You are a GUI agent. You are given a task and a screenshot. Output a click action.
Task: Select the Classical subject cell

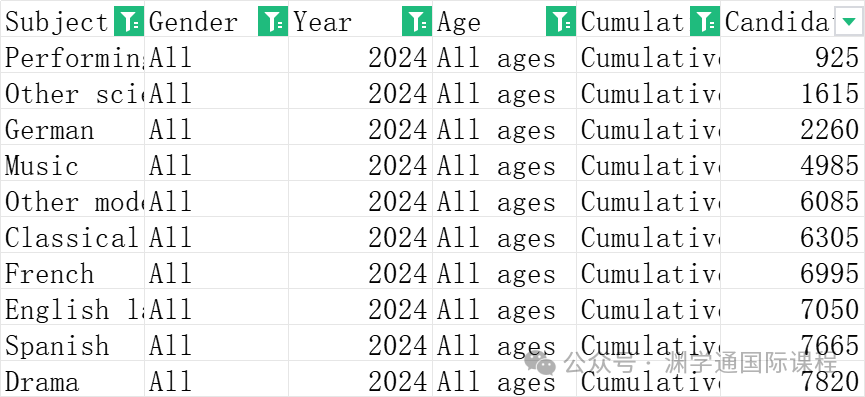pyautogui.click(x=72, y=238)
